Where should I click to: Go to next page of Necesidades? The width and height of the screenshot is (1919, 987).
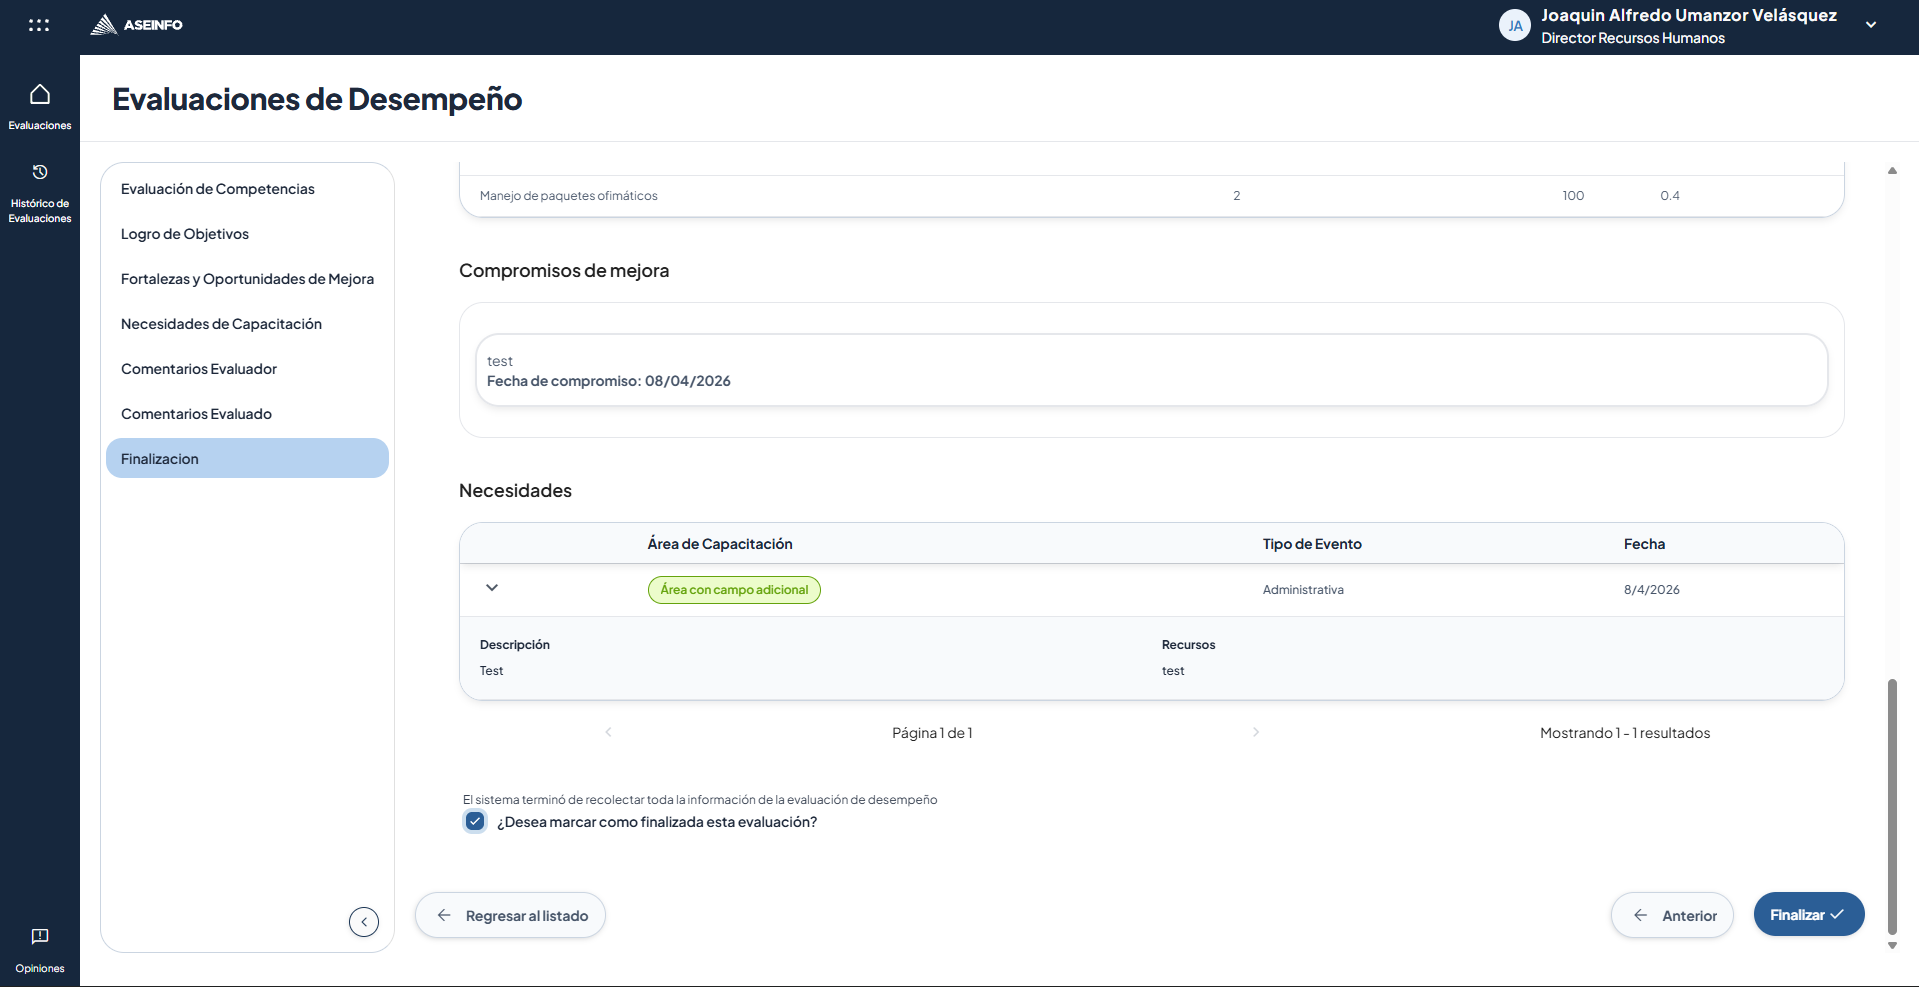pyautogui.click(x=1256, y=732)
